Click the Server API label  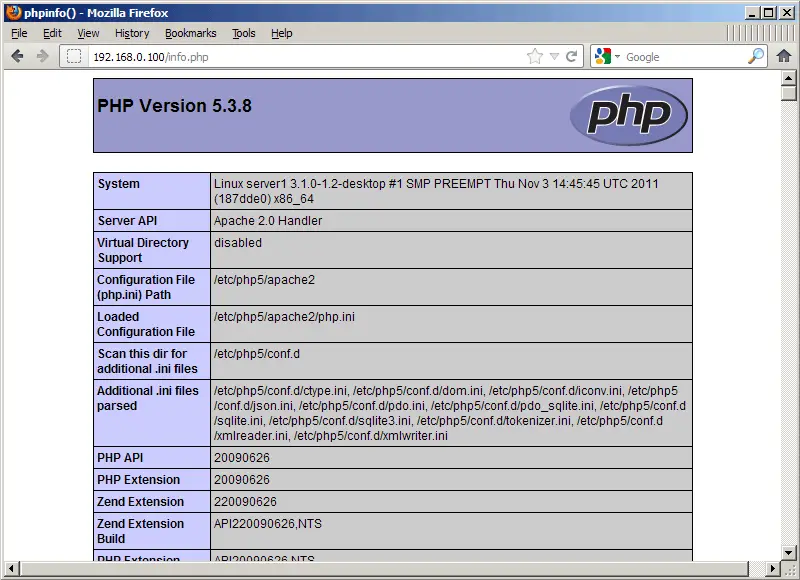127,220
